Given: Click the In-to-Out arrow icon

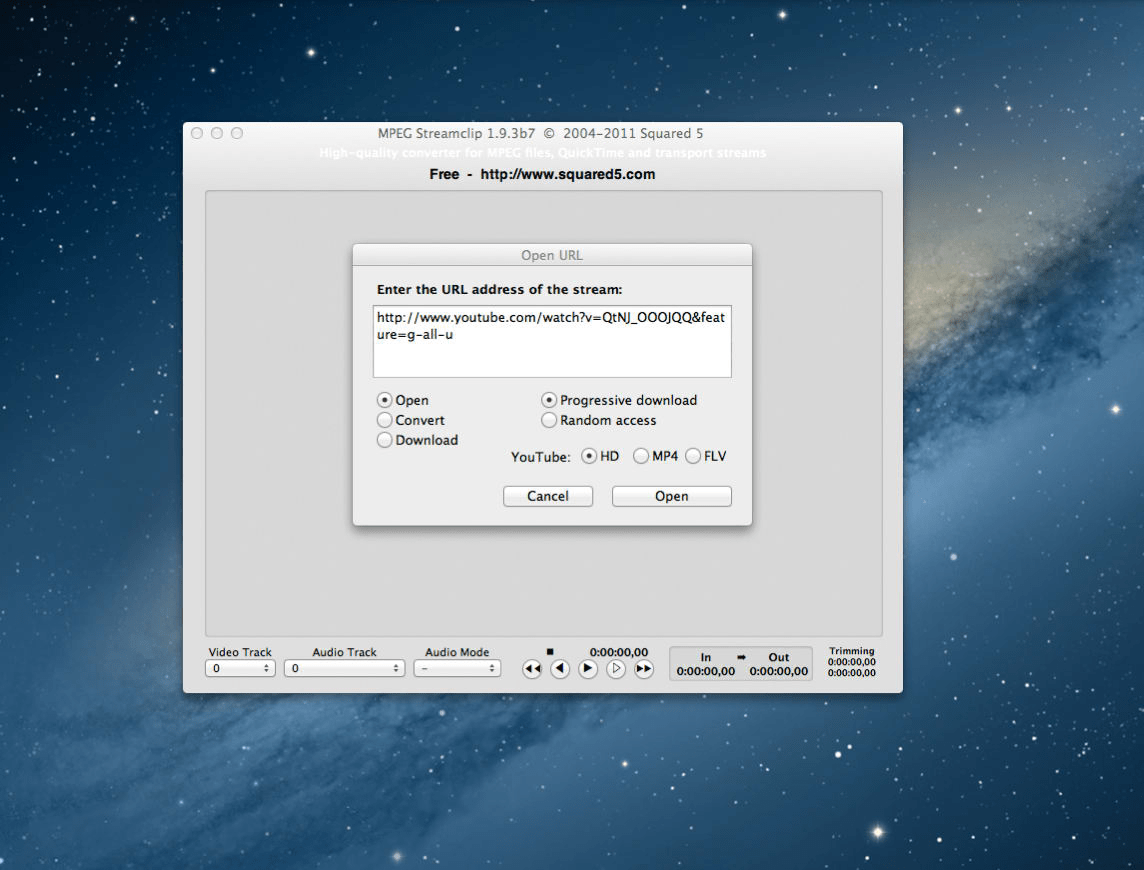Looking at the screenshot, I should coord(741,657).
